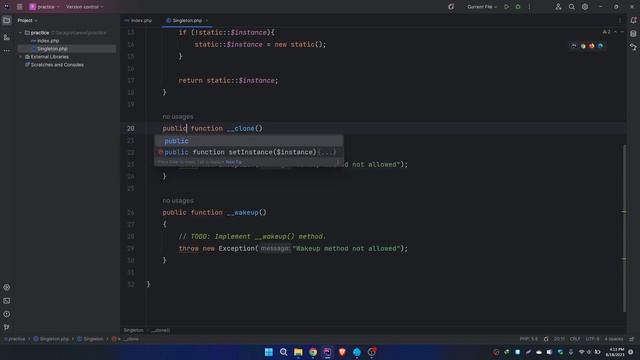The image size is (640, 360).
Task: Open File Explorer from taskbar
Action: (298, 352)
